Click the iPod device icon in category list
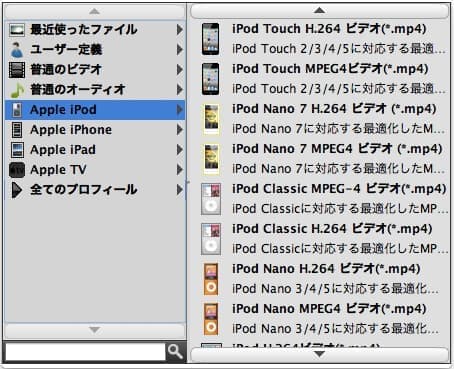Viewport: 454px width, 369px height. [x=17, y=110]
